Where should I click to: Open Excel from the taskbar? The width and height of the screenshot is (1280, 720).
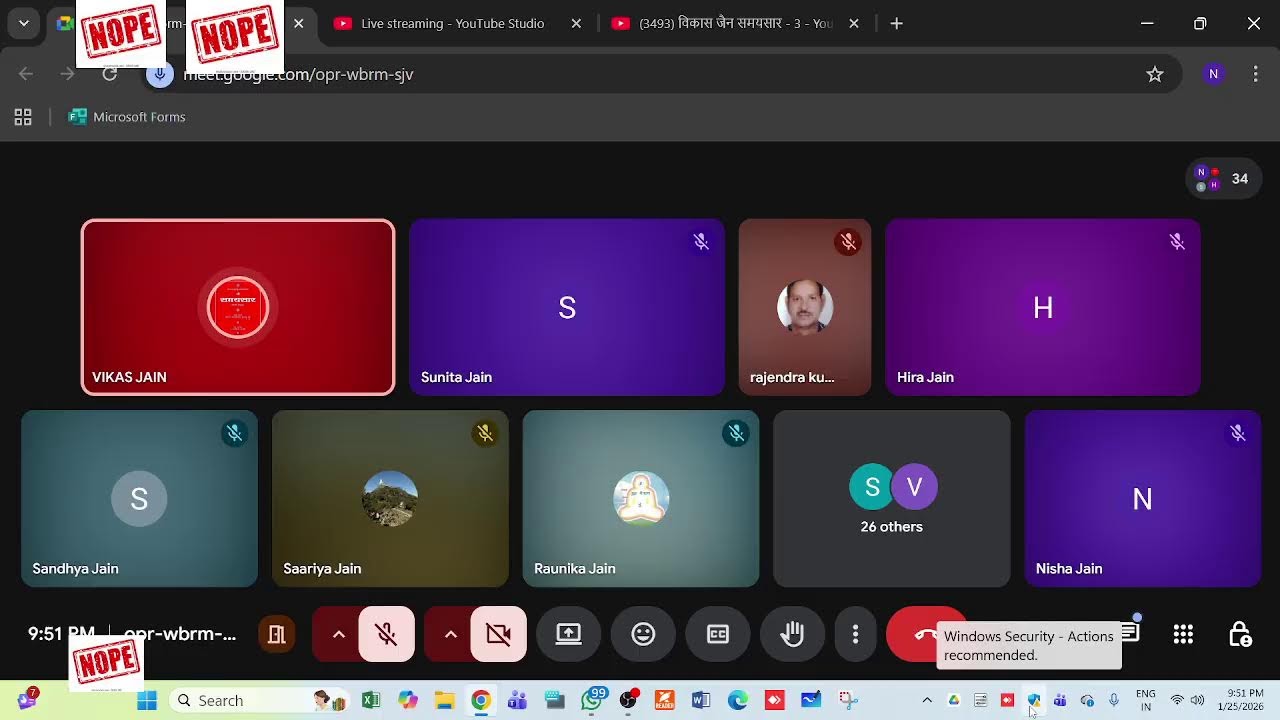[x=371, y=700]
